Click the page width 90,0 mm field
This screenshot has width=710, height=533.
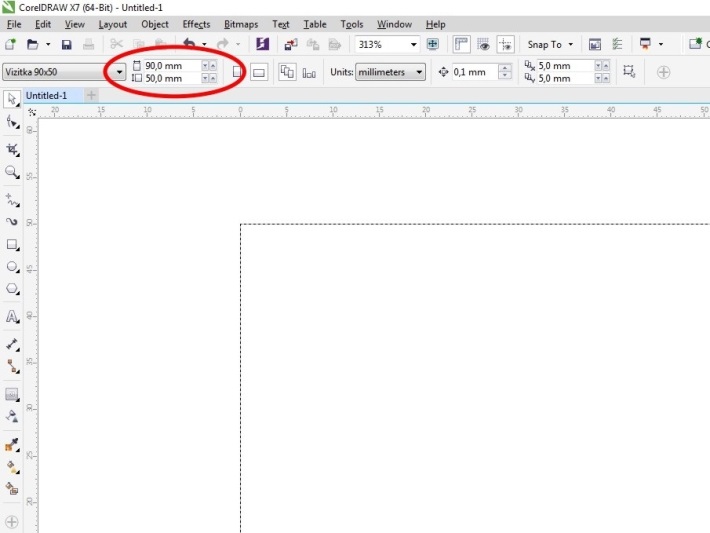pos(173,66)
